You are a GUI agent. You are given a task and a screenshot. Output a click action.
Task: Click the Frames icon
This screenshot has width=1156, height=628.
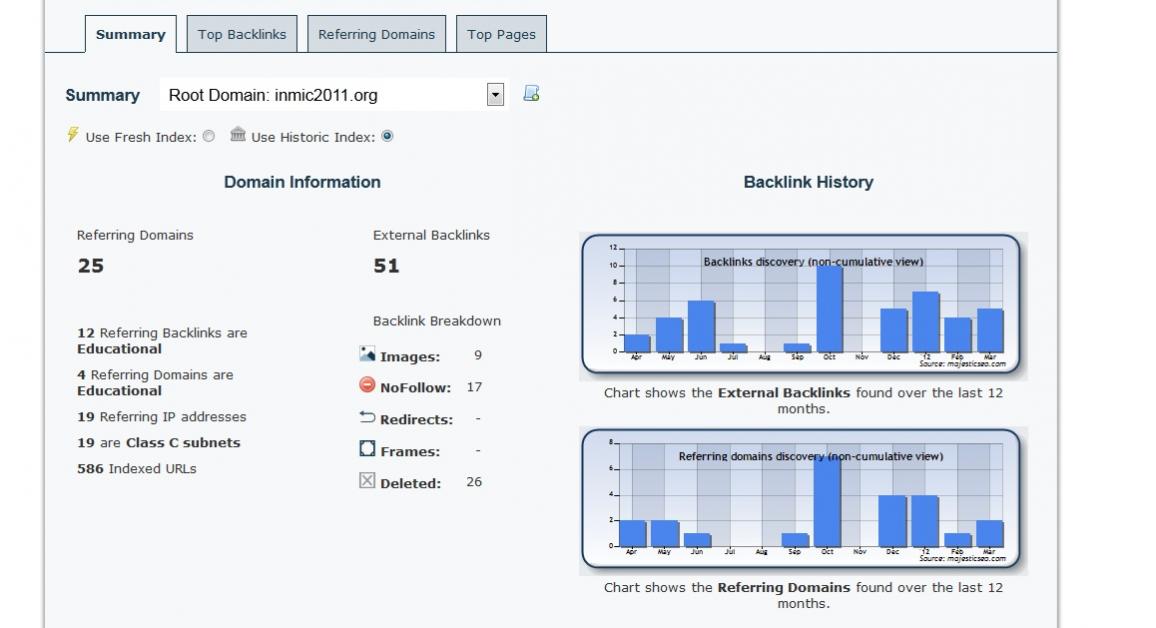(x=367, y=449)
